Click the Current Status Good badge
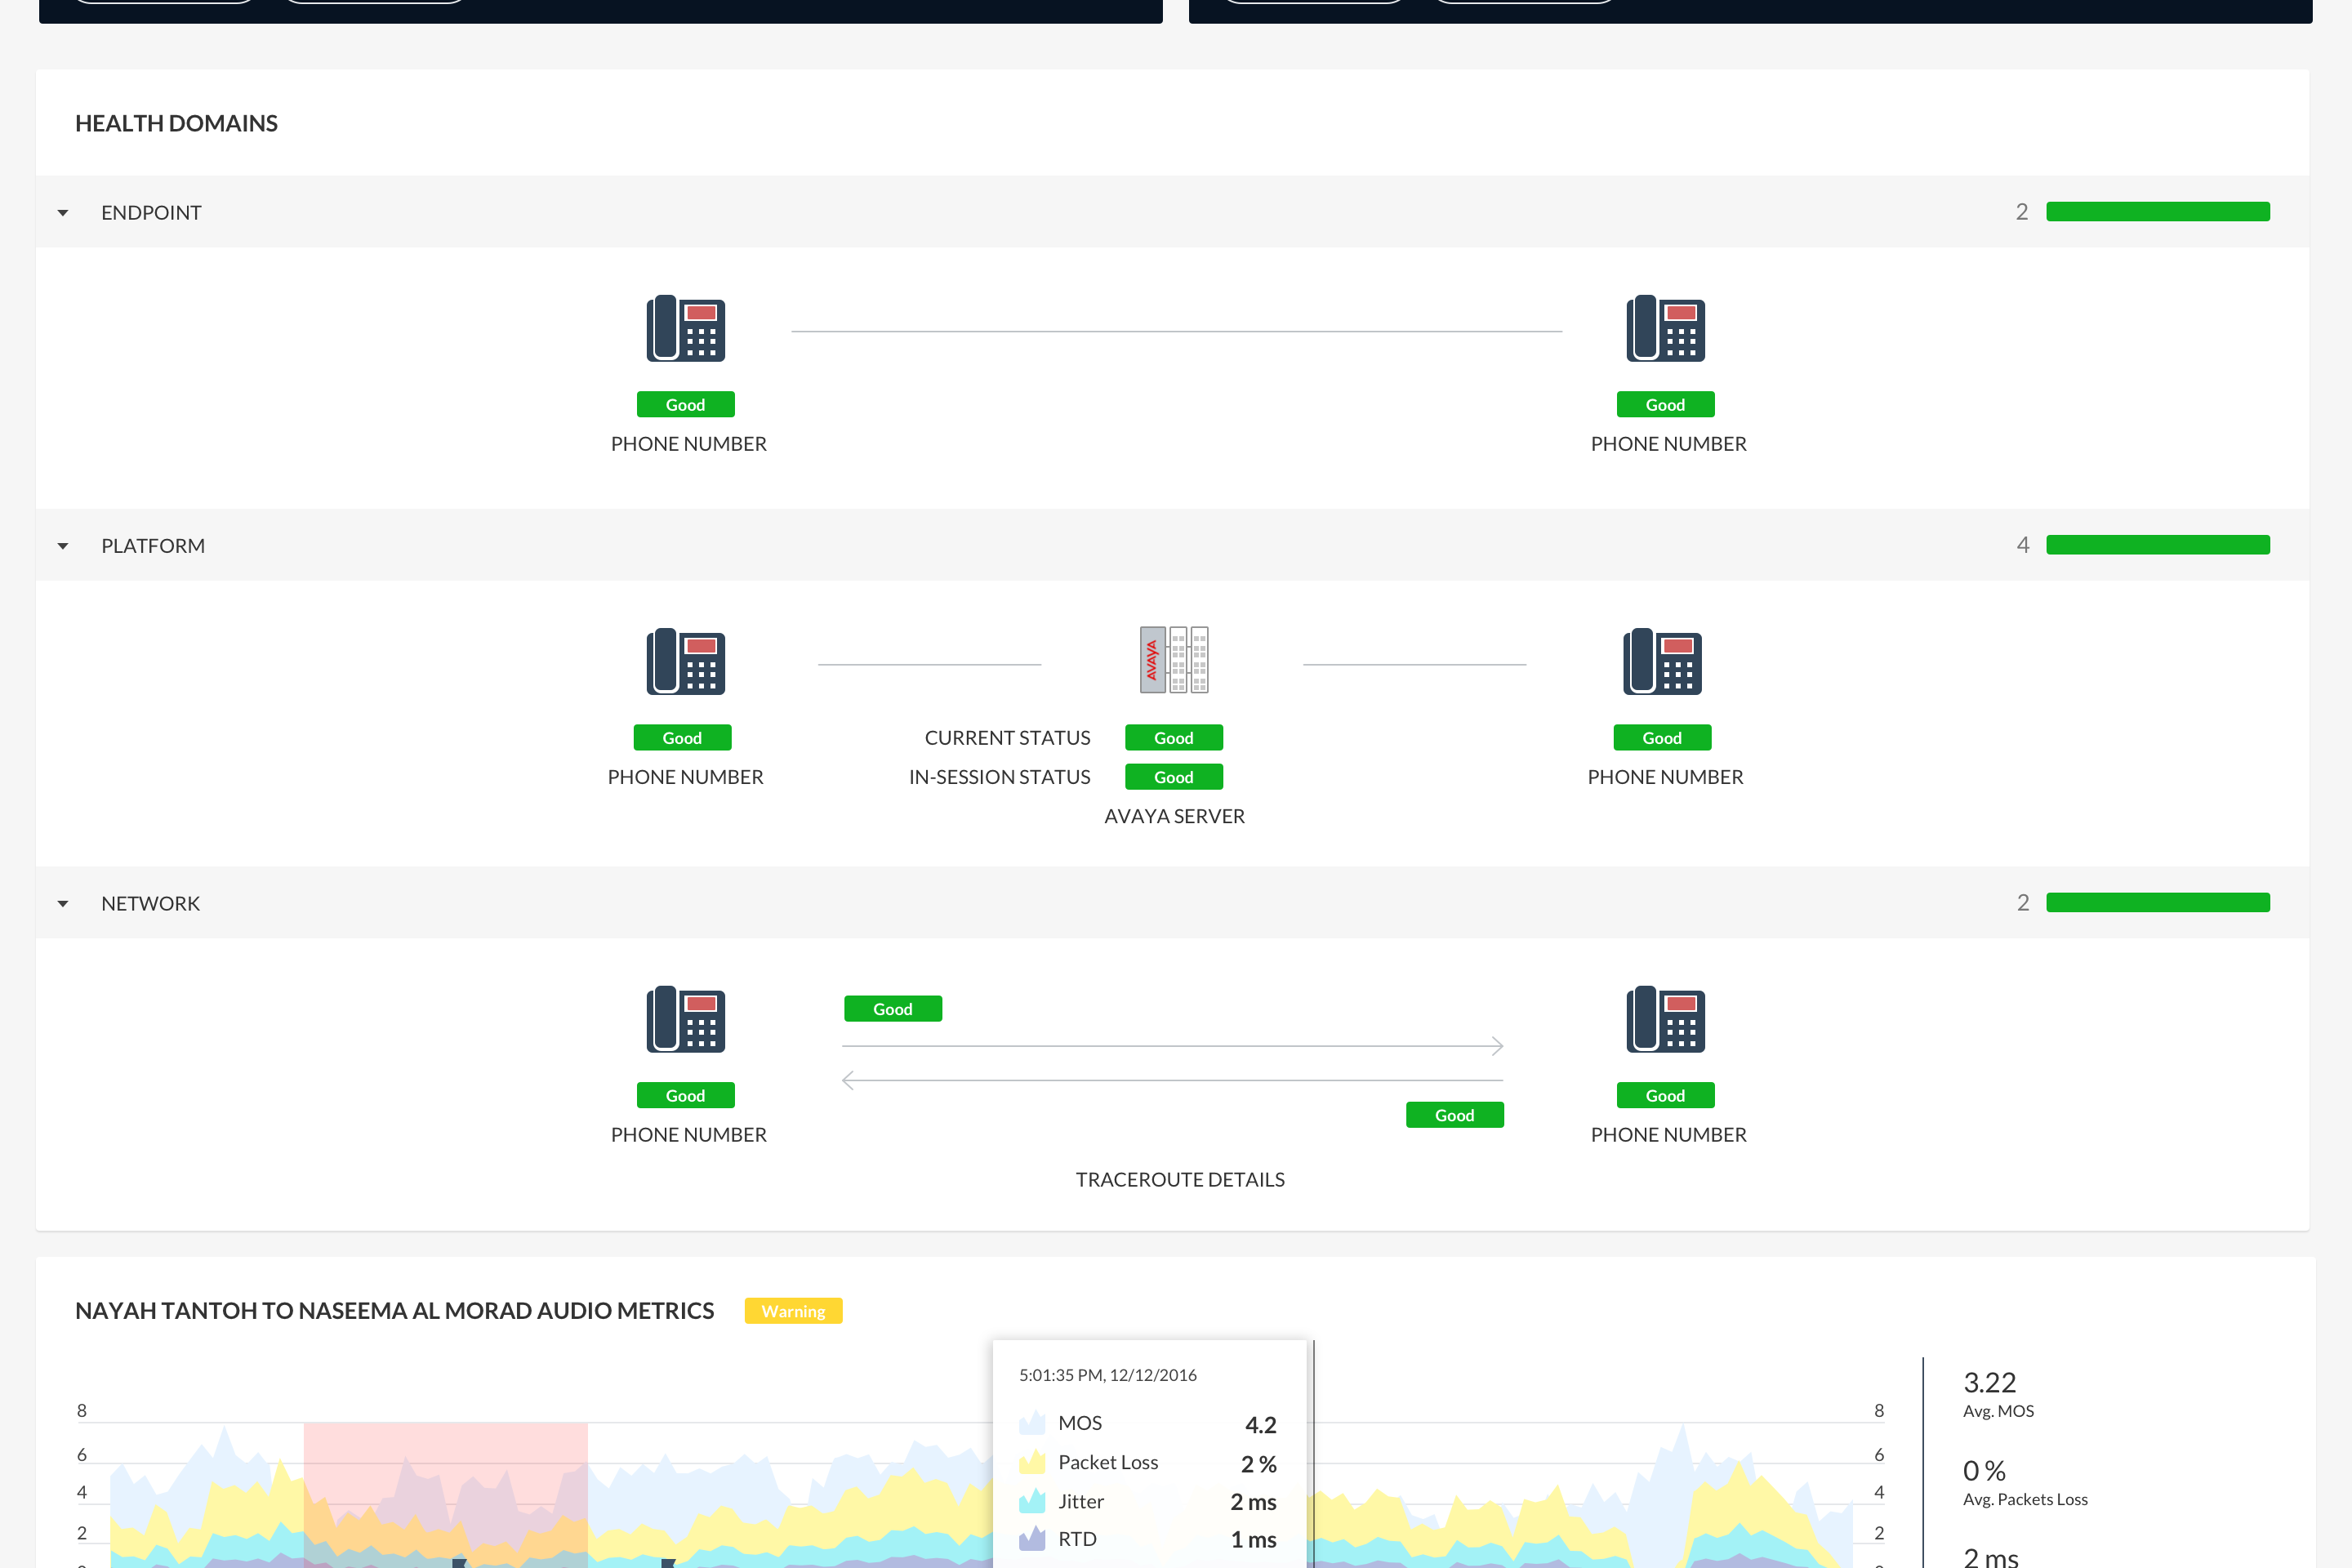 (x=1174, y=738)
